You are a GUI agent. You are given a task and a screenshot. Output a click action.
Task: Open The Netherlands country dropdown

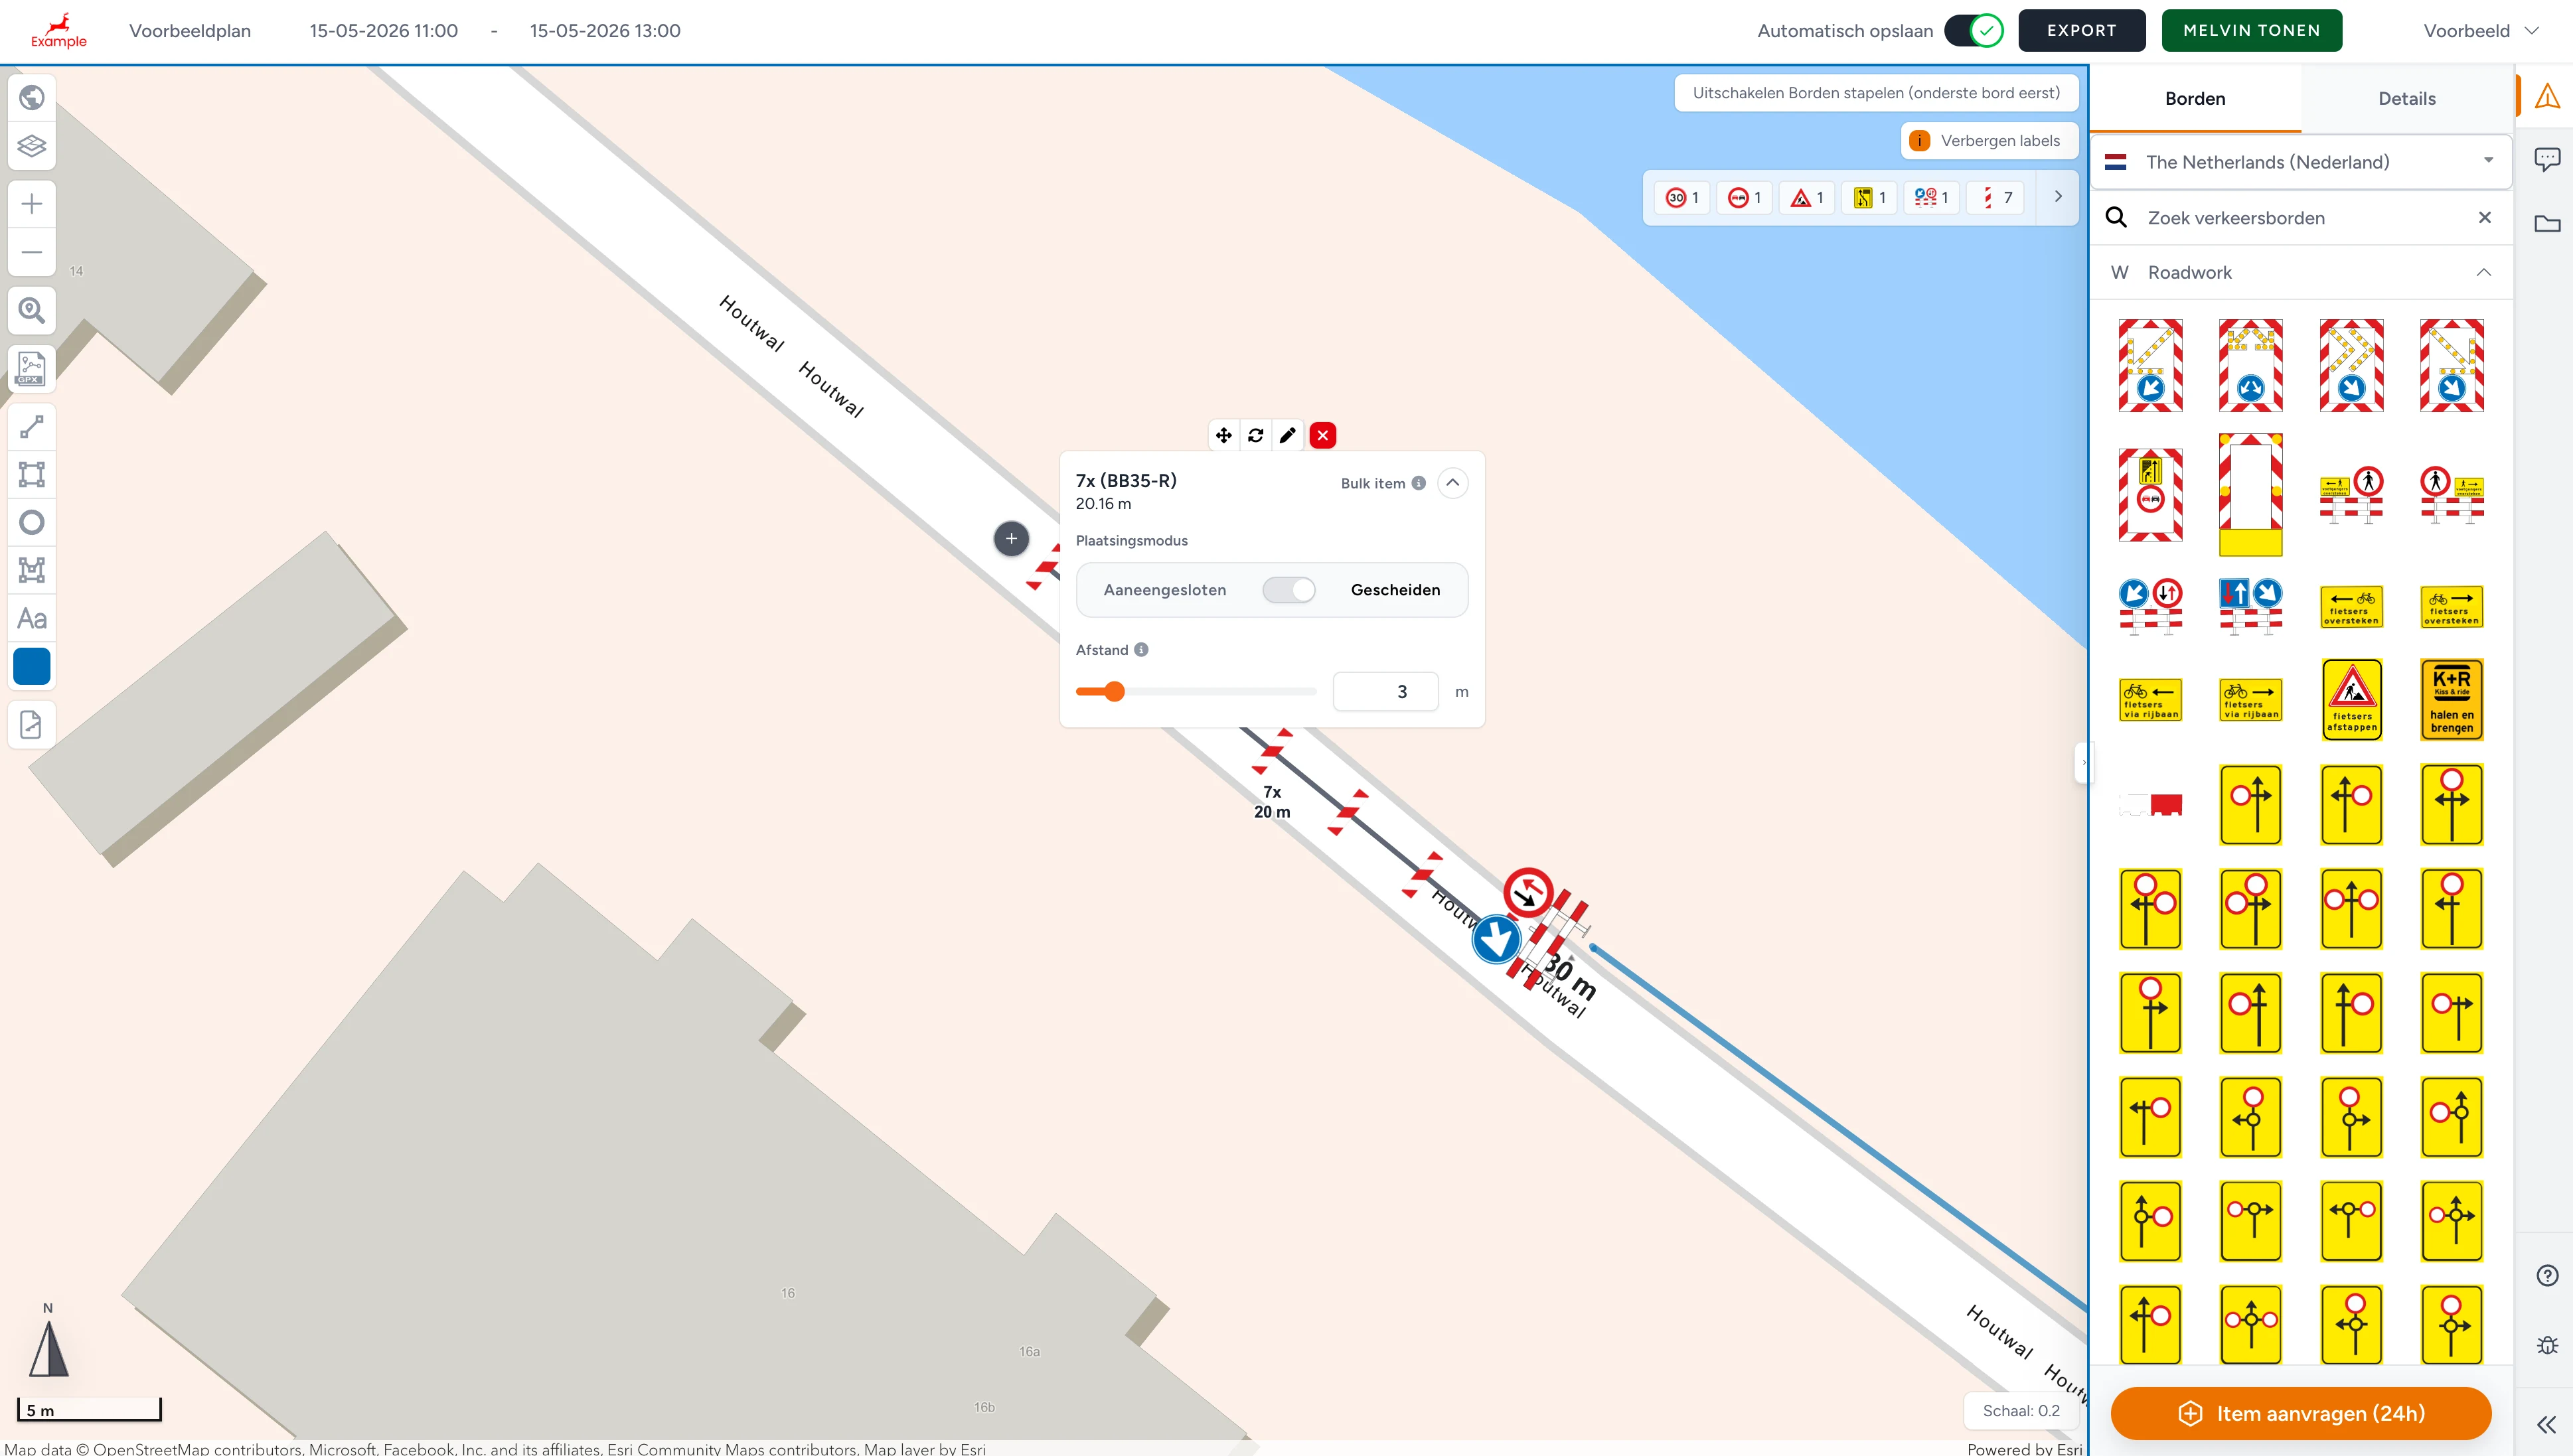2300,162
